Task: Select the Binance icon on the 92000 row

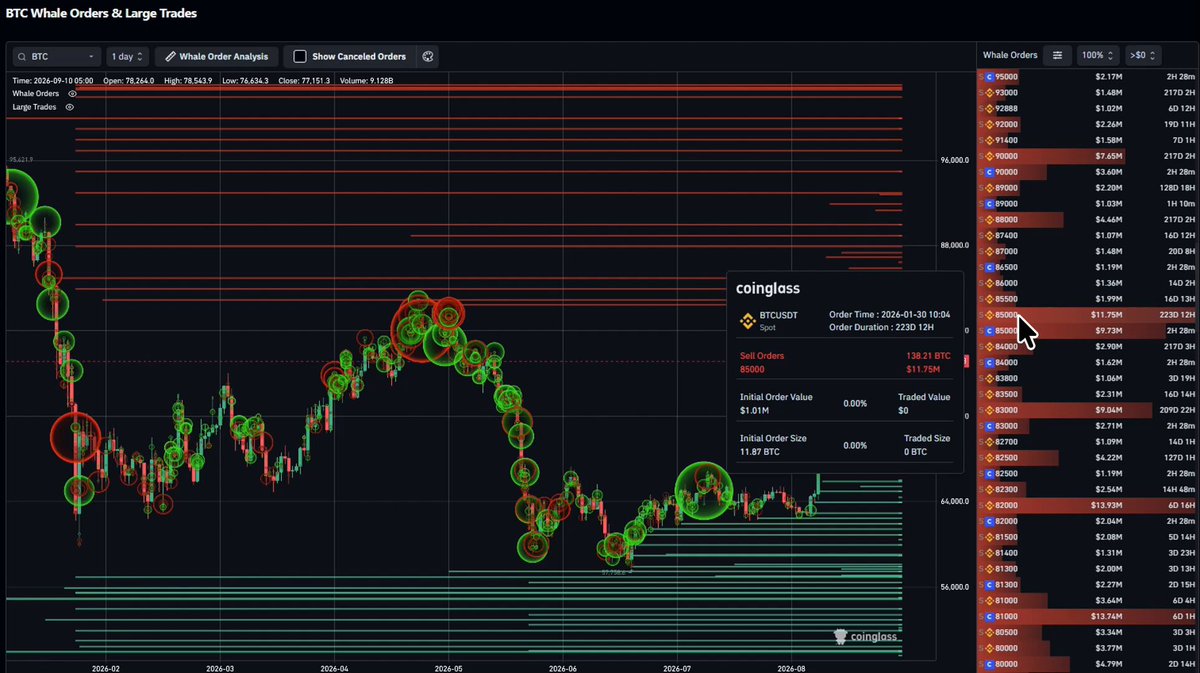Action: (990, 124)
